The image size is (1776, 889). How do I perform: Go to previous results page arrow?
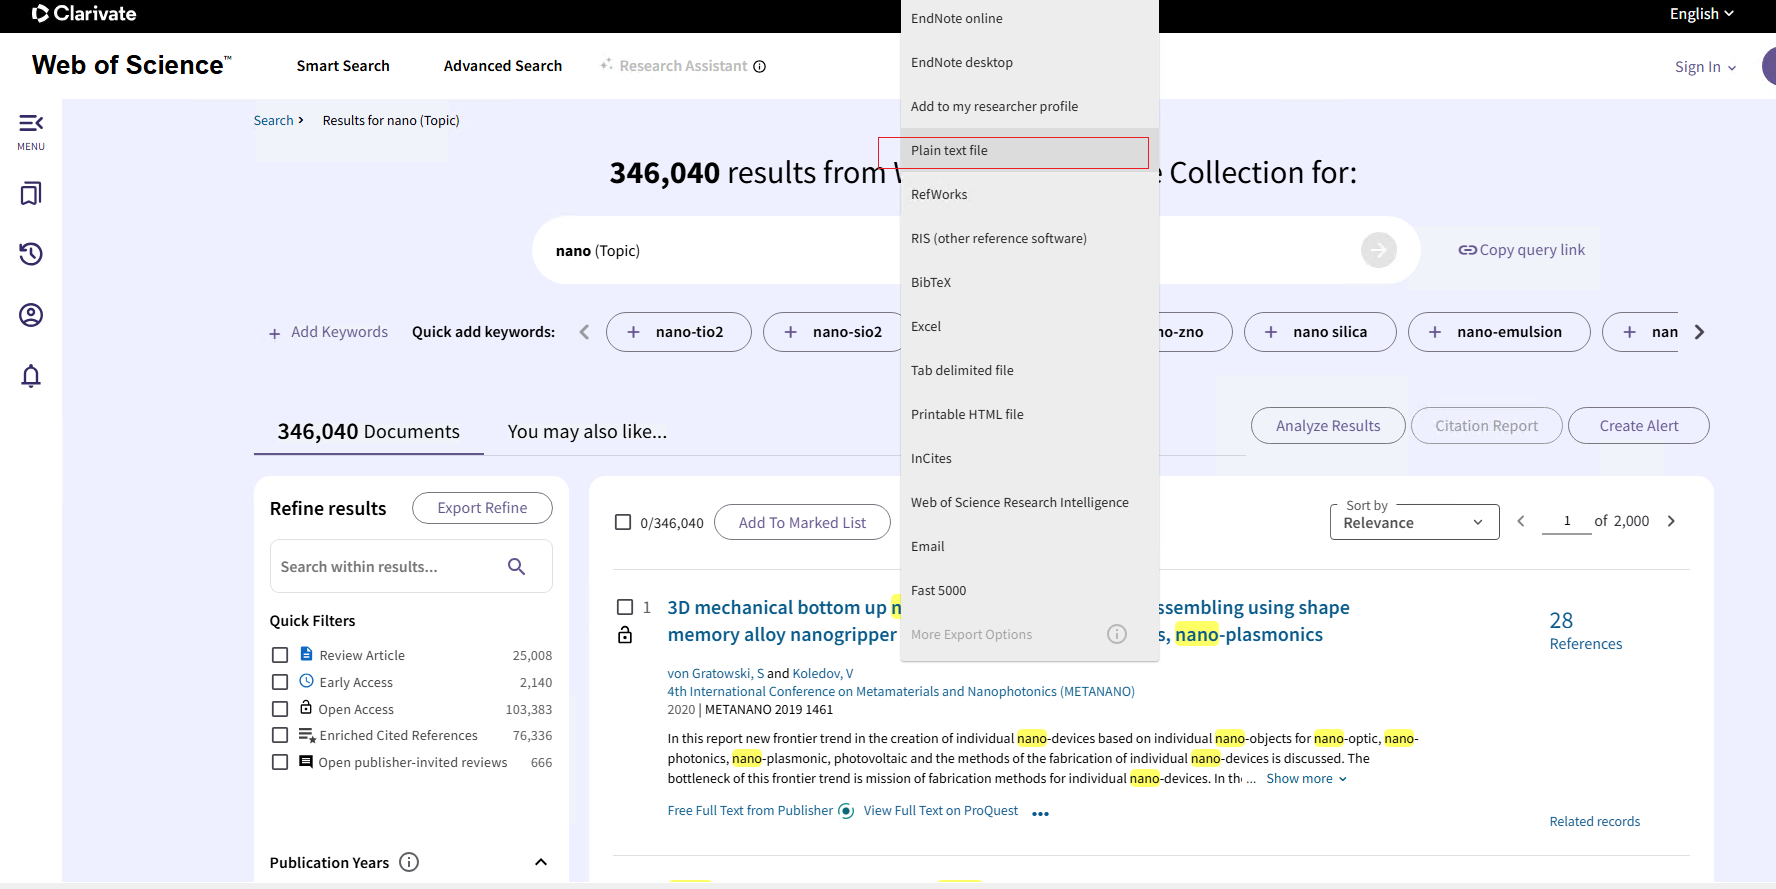pos(1521,521)
